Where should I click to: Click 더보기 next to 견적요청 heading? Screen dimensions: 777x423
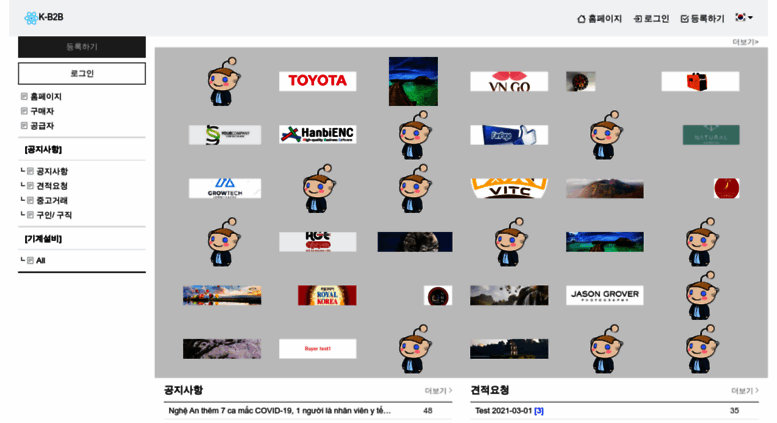745,391
